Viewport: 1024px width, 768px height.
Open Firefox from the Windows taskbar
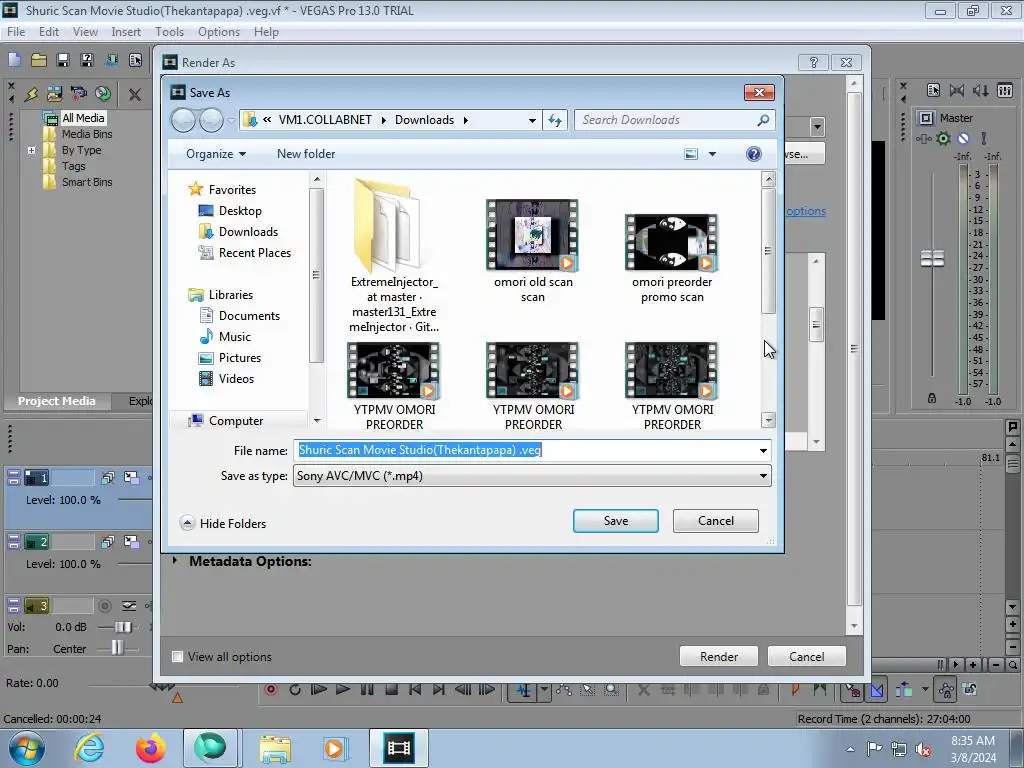tap(150, 748)
